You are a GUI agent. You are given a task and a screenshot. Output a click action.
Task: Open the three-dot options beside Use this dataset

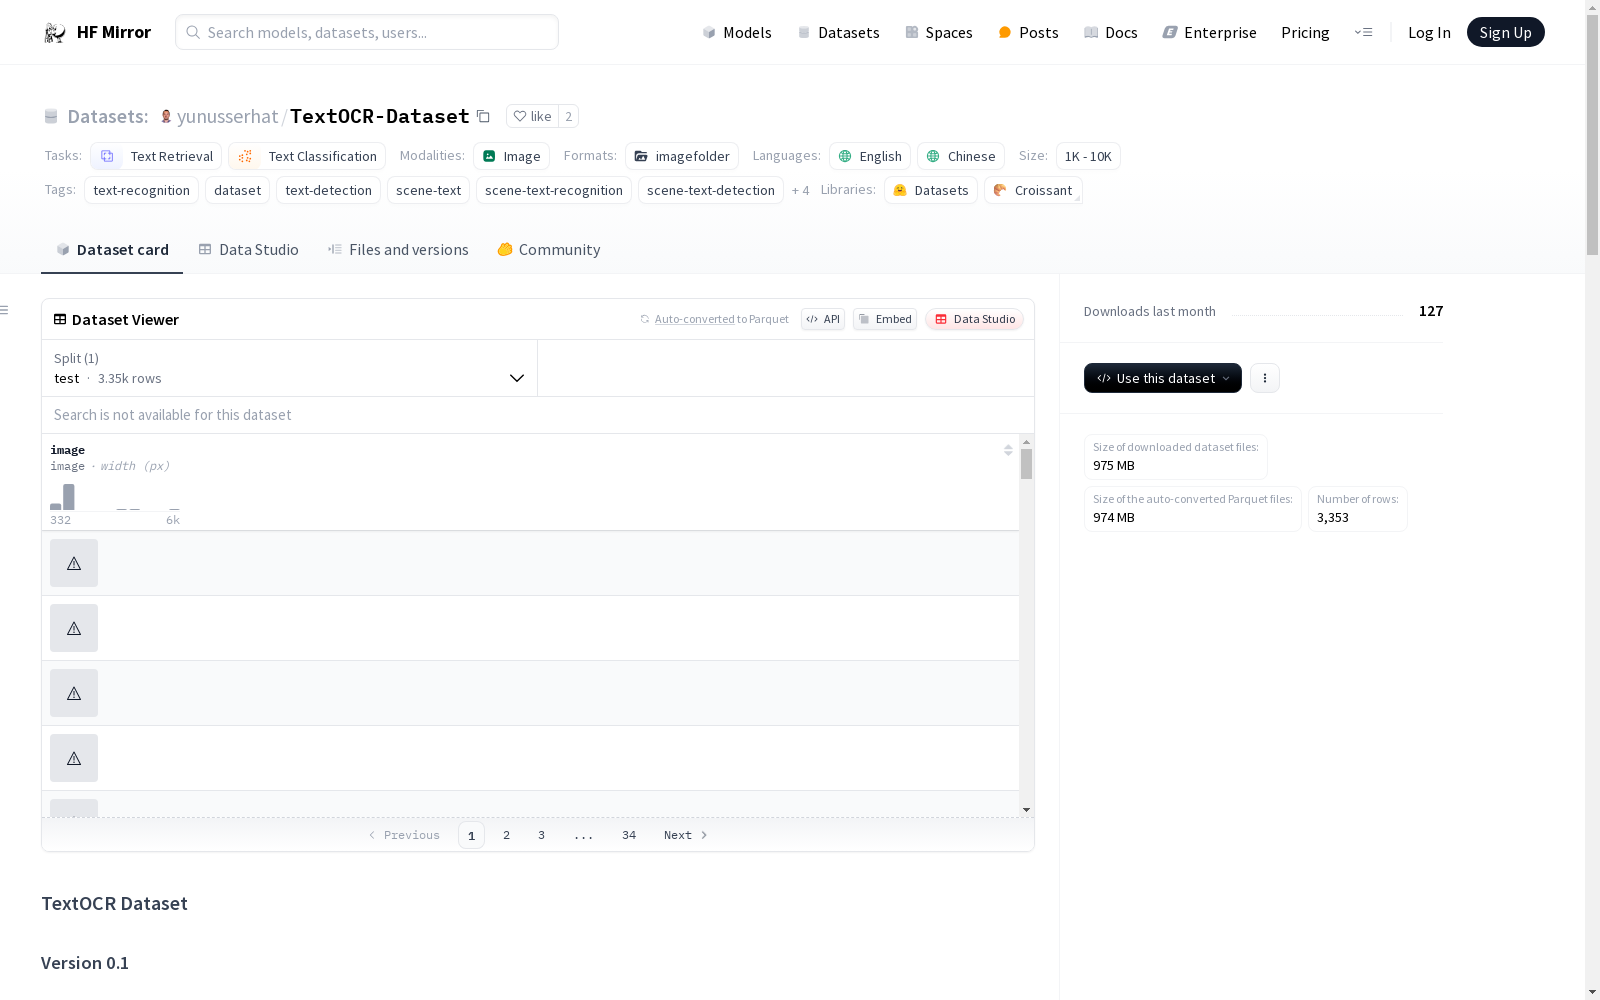pyautogui.click(x=1265, y=378)
